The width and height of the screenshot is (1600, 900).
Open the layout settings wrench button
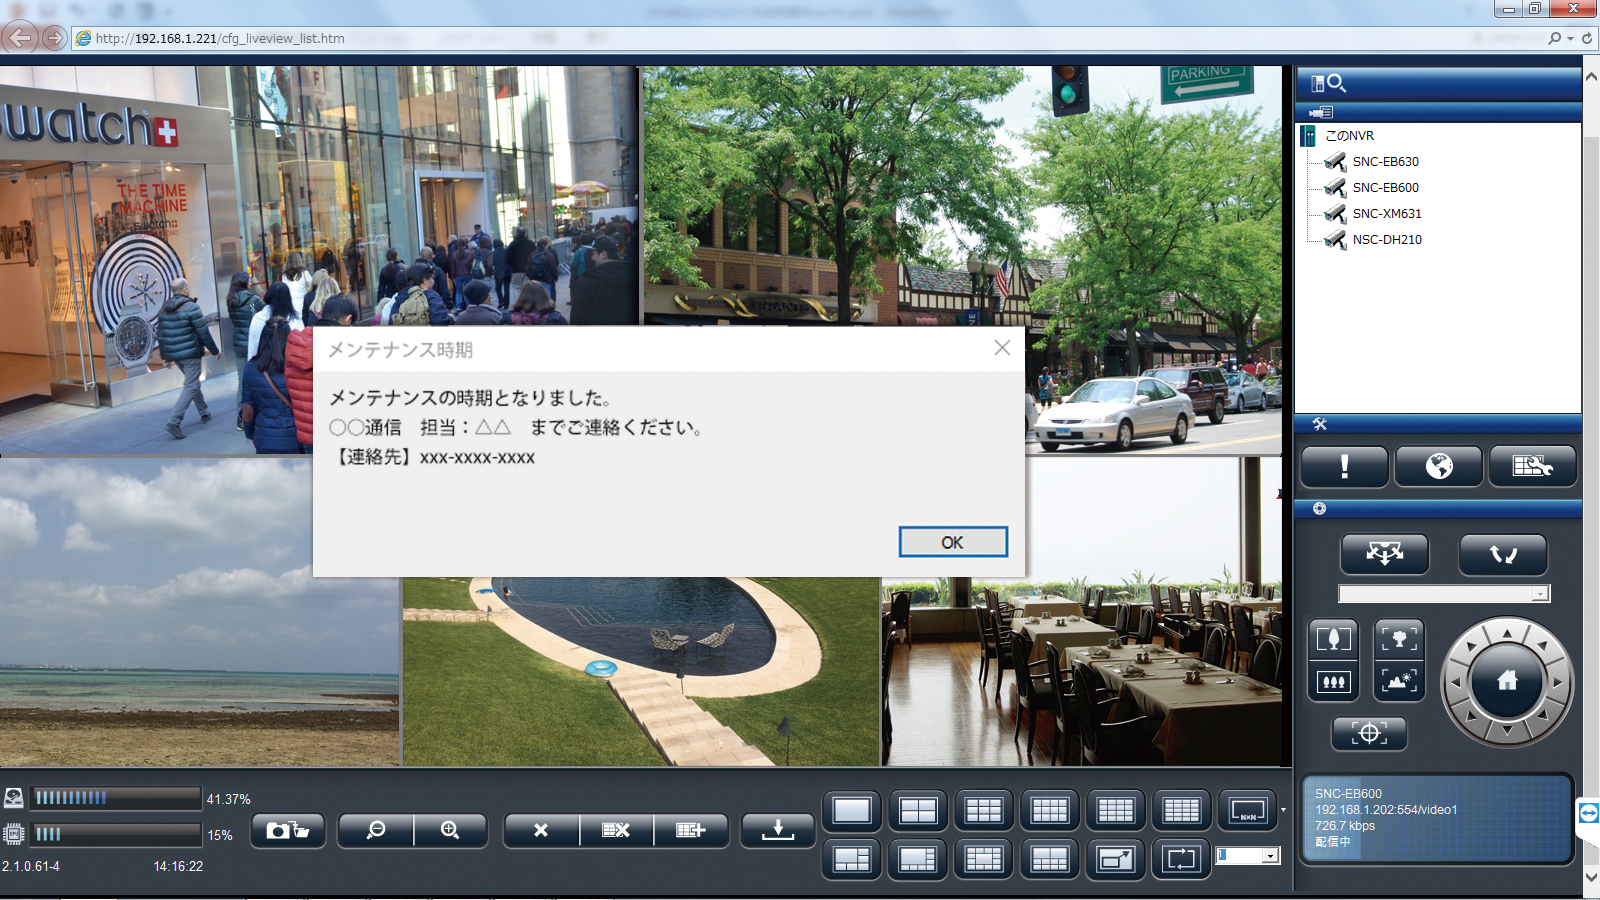tap(1532, 466)
